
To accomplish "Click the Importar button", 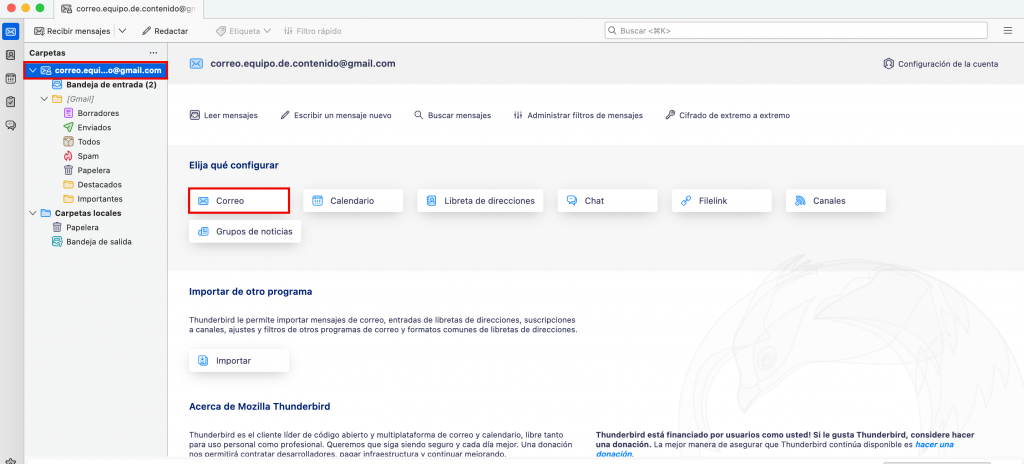I will coord(239,361).
